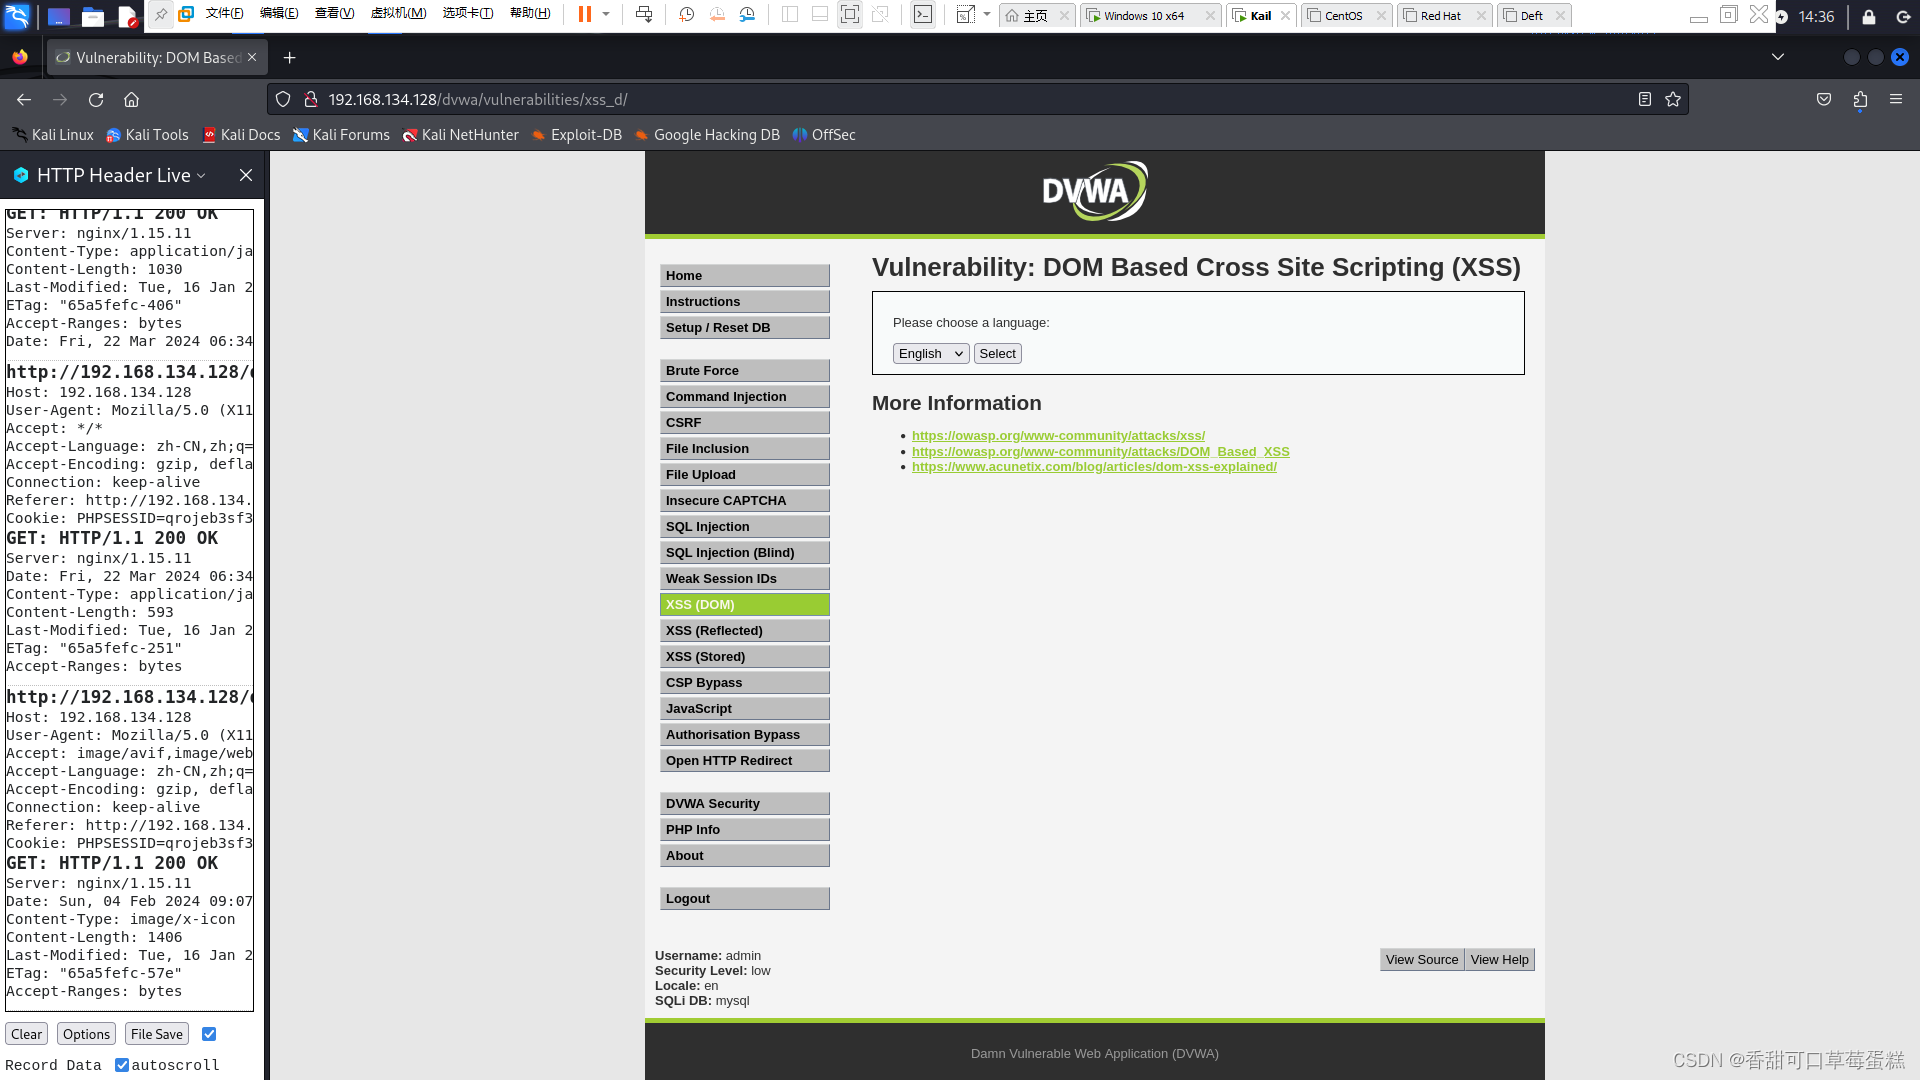
Task: Click the Firefox home icon
Action: tap(131, 99)
